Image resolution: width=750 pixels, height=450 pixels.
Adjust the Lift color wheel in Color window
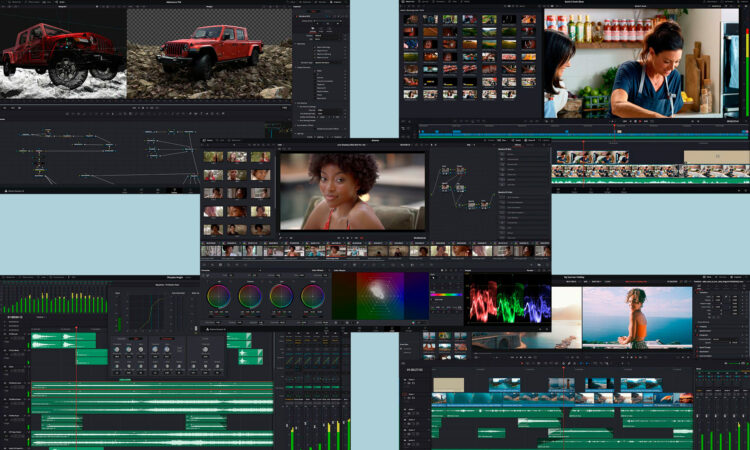coord(219,296)
